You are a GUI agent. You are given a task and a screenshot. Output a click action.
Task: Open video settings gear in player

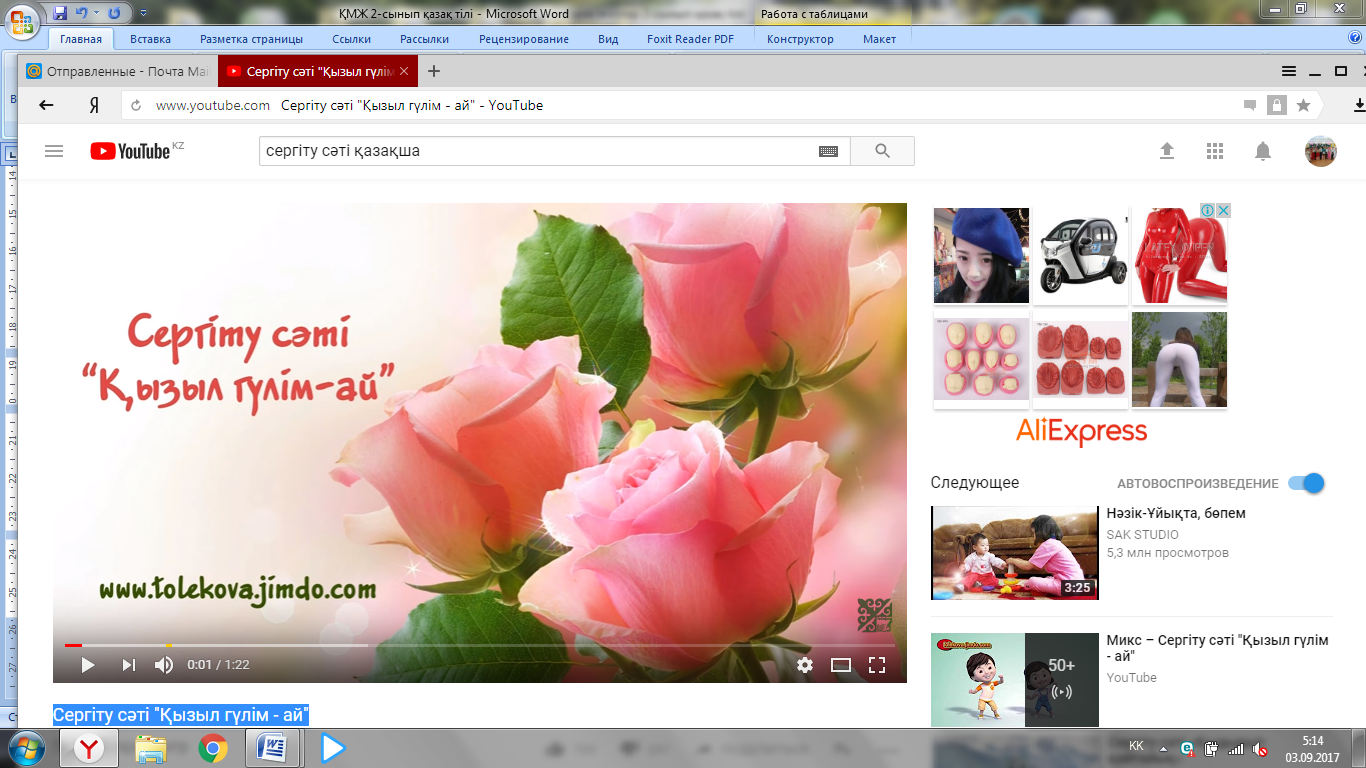point(805,665)
